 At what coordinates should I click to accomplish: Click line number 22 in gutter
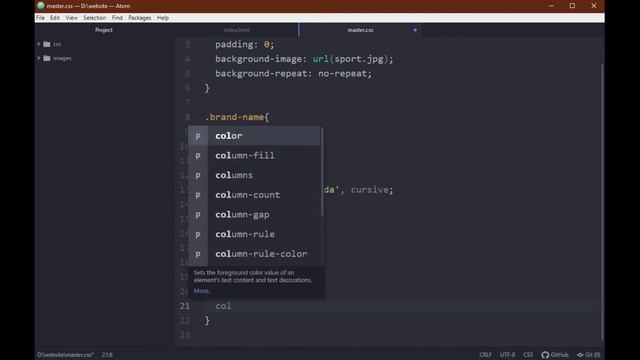pyautogui.click(x=185, y=320)
